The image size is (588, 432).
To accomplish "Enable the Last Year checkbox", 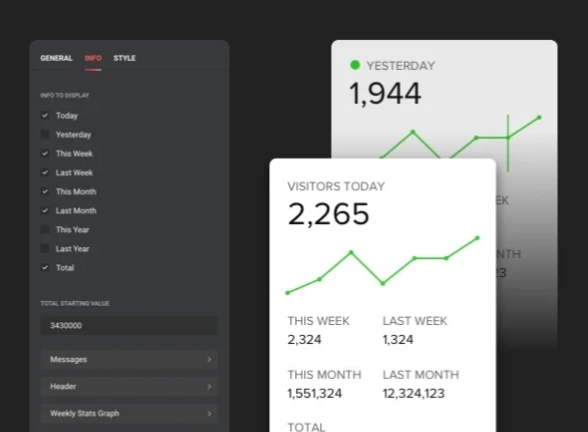I will point(45,249).
